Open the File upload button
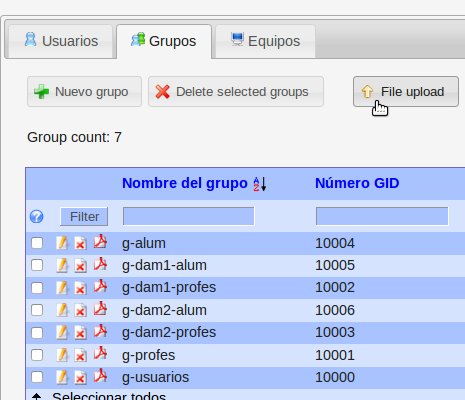This screenshot has height=400, width=465. click(406, 92)
